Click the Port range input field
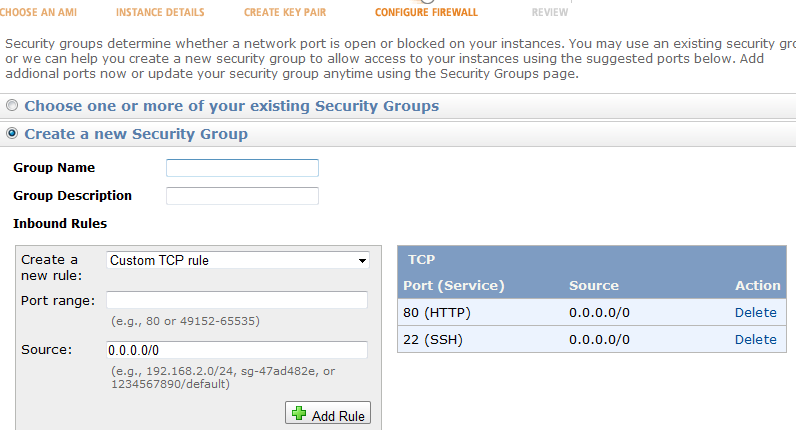This screenshot has width=796, height=430. 237,300
